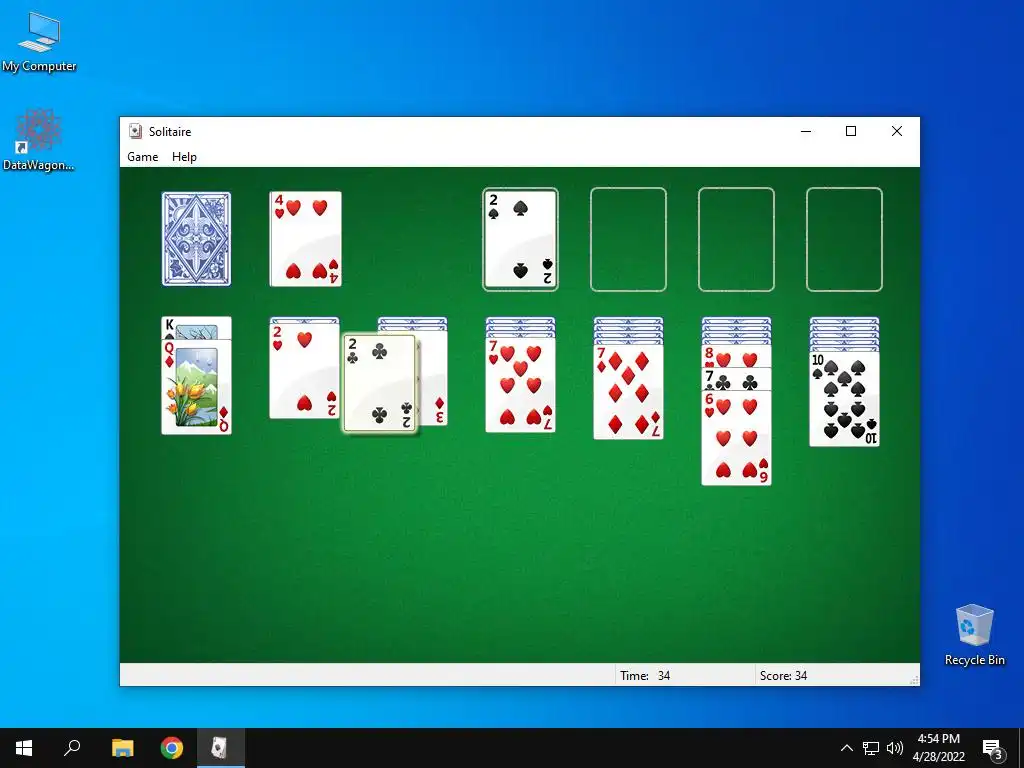Image resolution: width=1024 pixels, height=768 pixels.
Task: Open the clock showing 4:54 PM
Action: pos(938,748)
